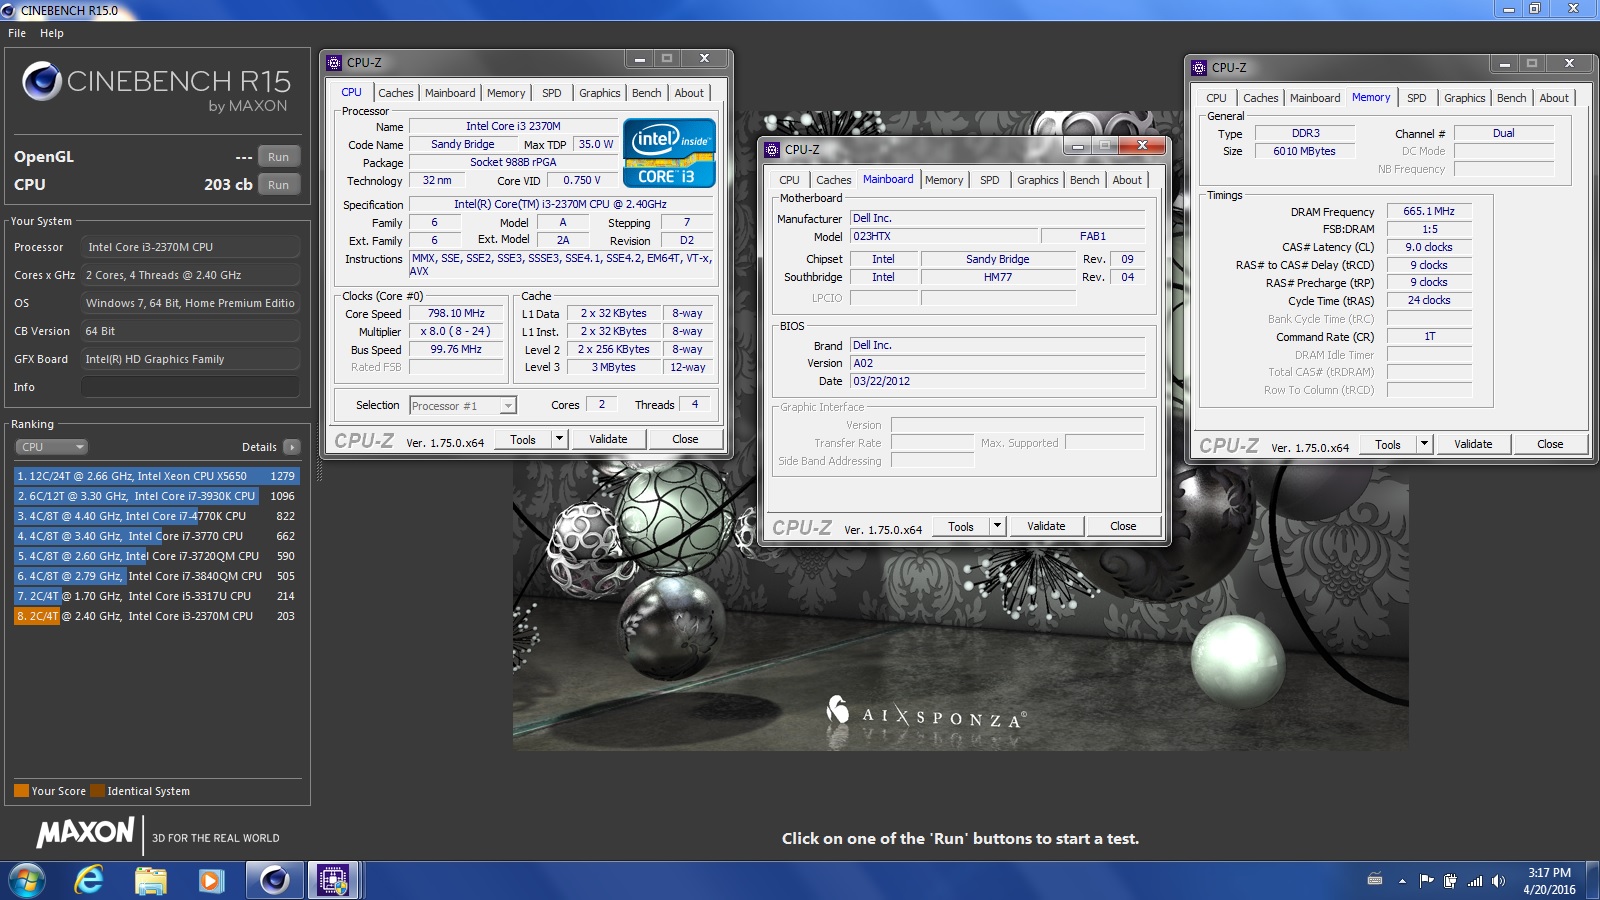
Task: Click Close in the Mainboard CPU-Z window
Action: [1123, 526]
